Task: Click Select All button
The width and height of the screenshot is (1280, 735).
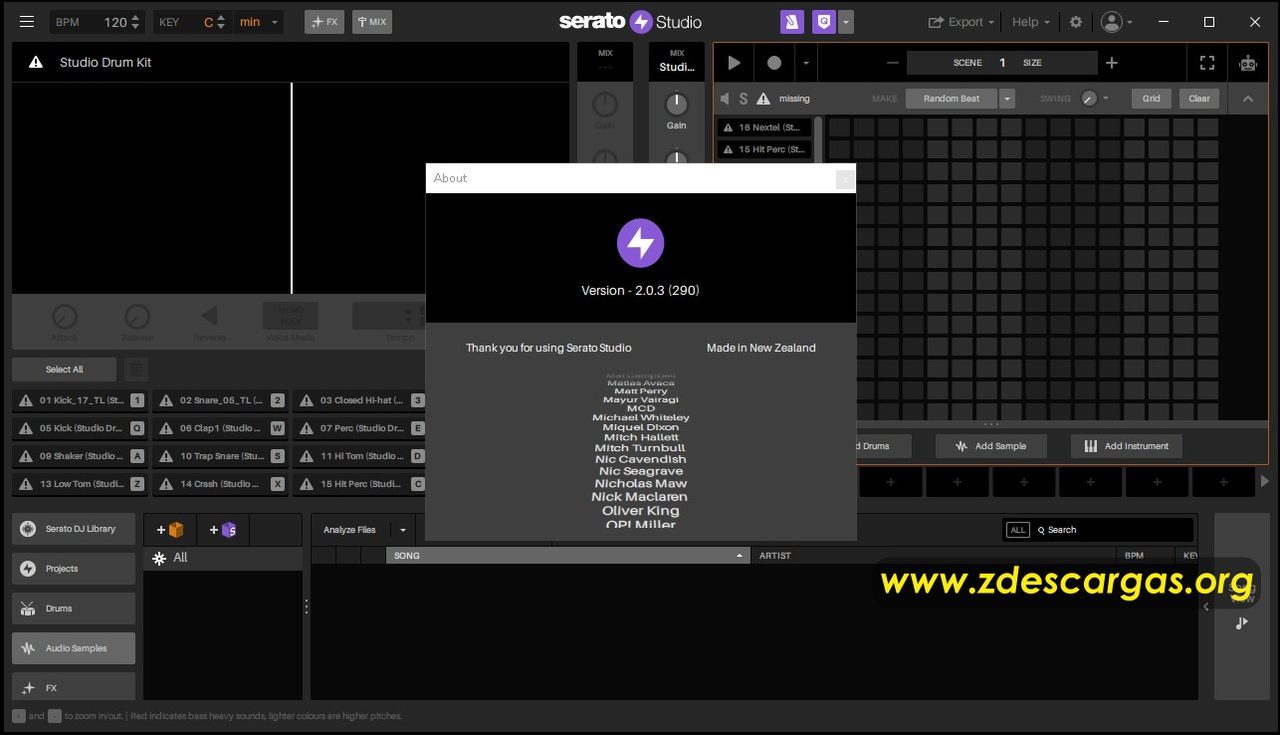Action: (x=65, y=369)
